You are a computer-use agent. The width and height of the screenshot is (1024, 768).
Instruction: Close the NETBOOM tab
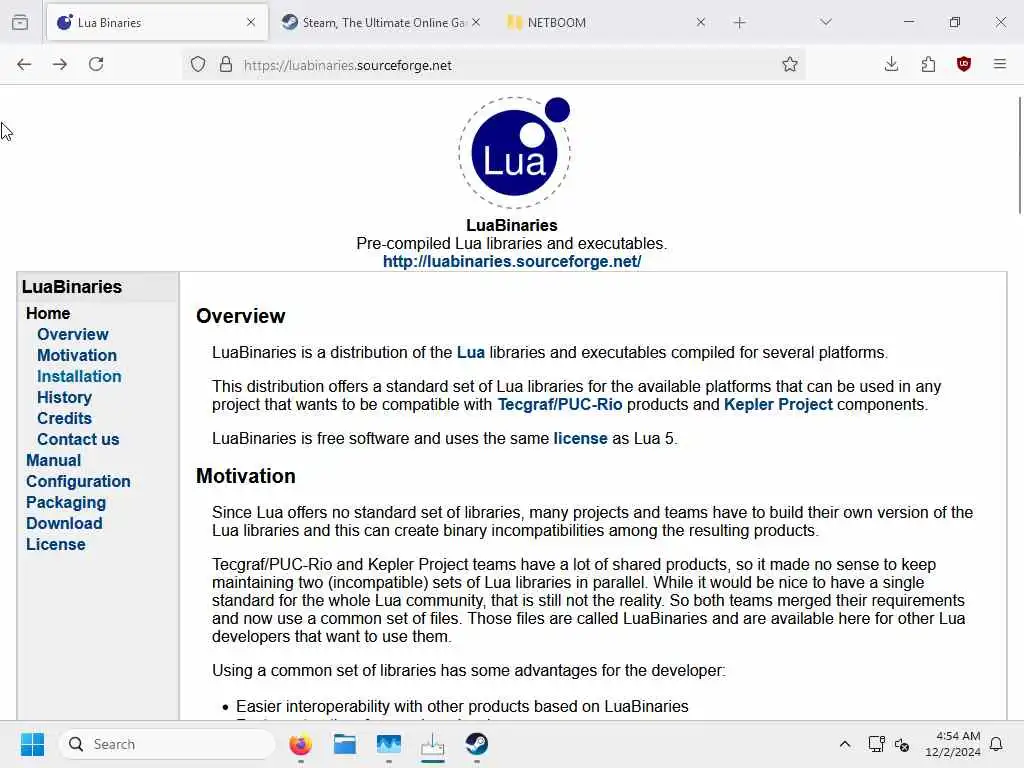(x=701, y=22)
